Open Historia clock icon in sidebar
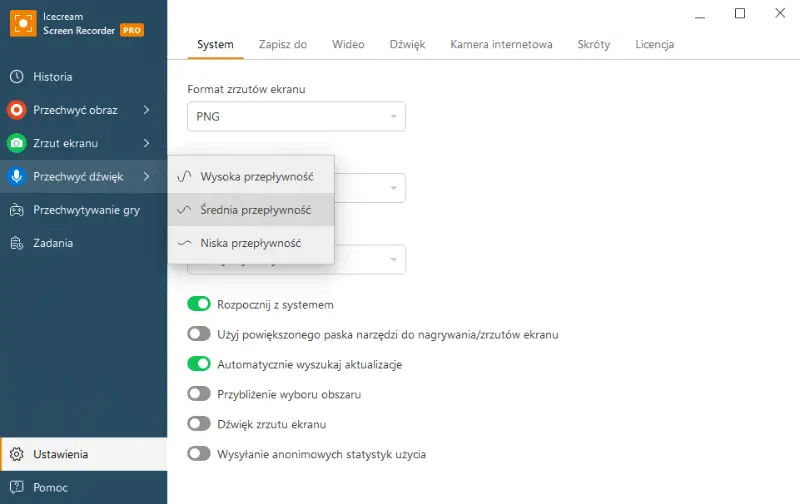This screenshot has height=504, width=800. 17,77
